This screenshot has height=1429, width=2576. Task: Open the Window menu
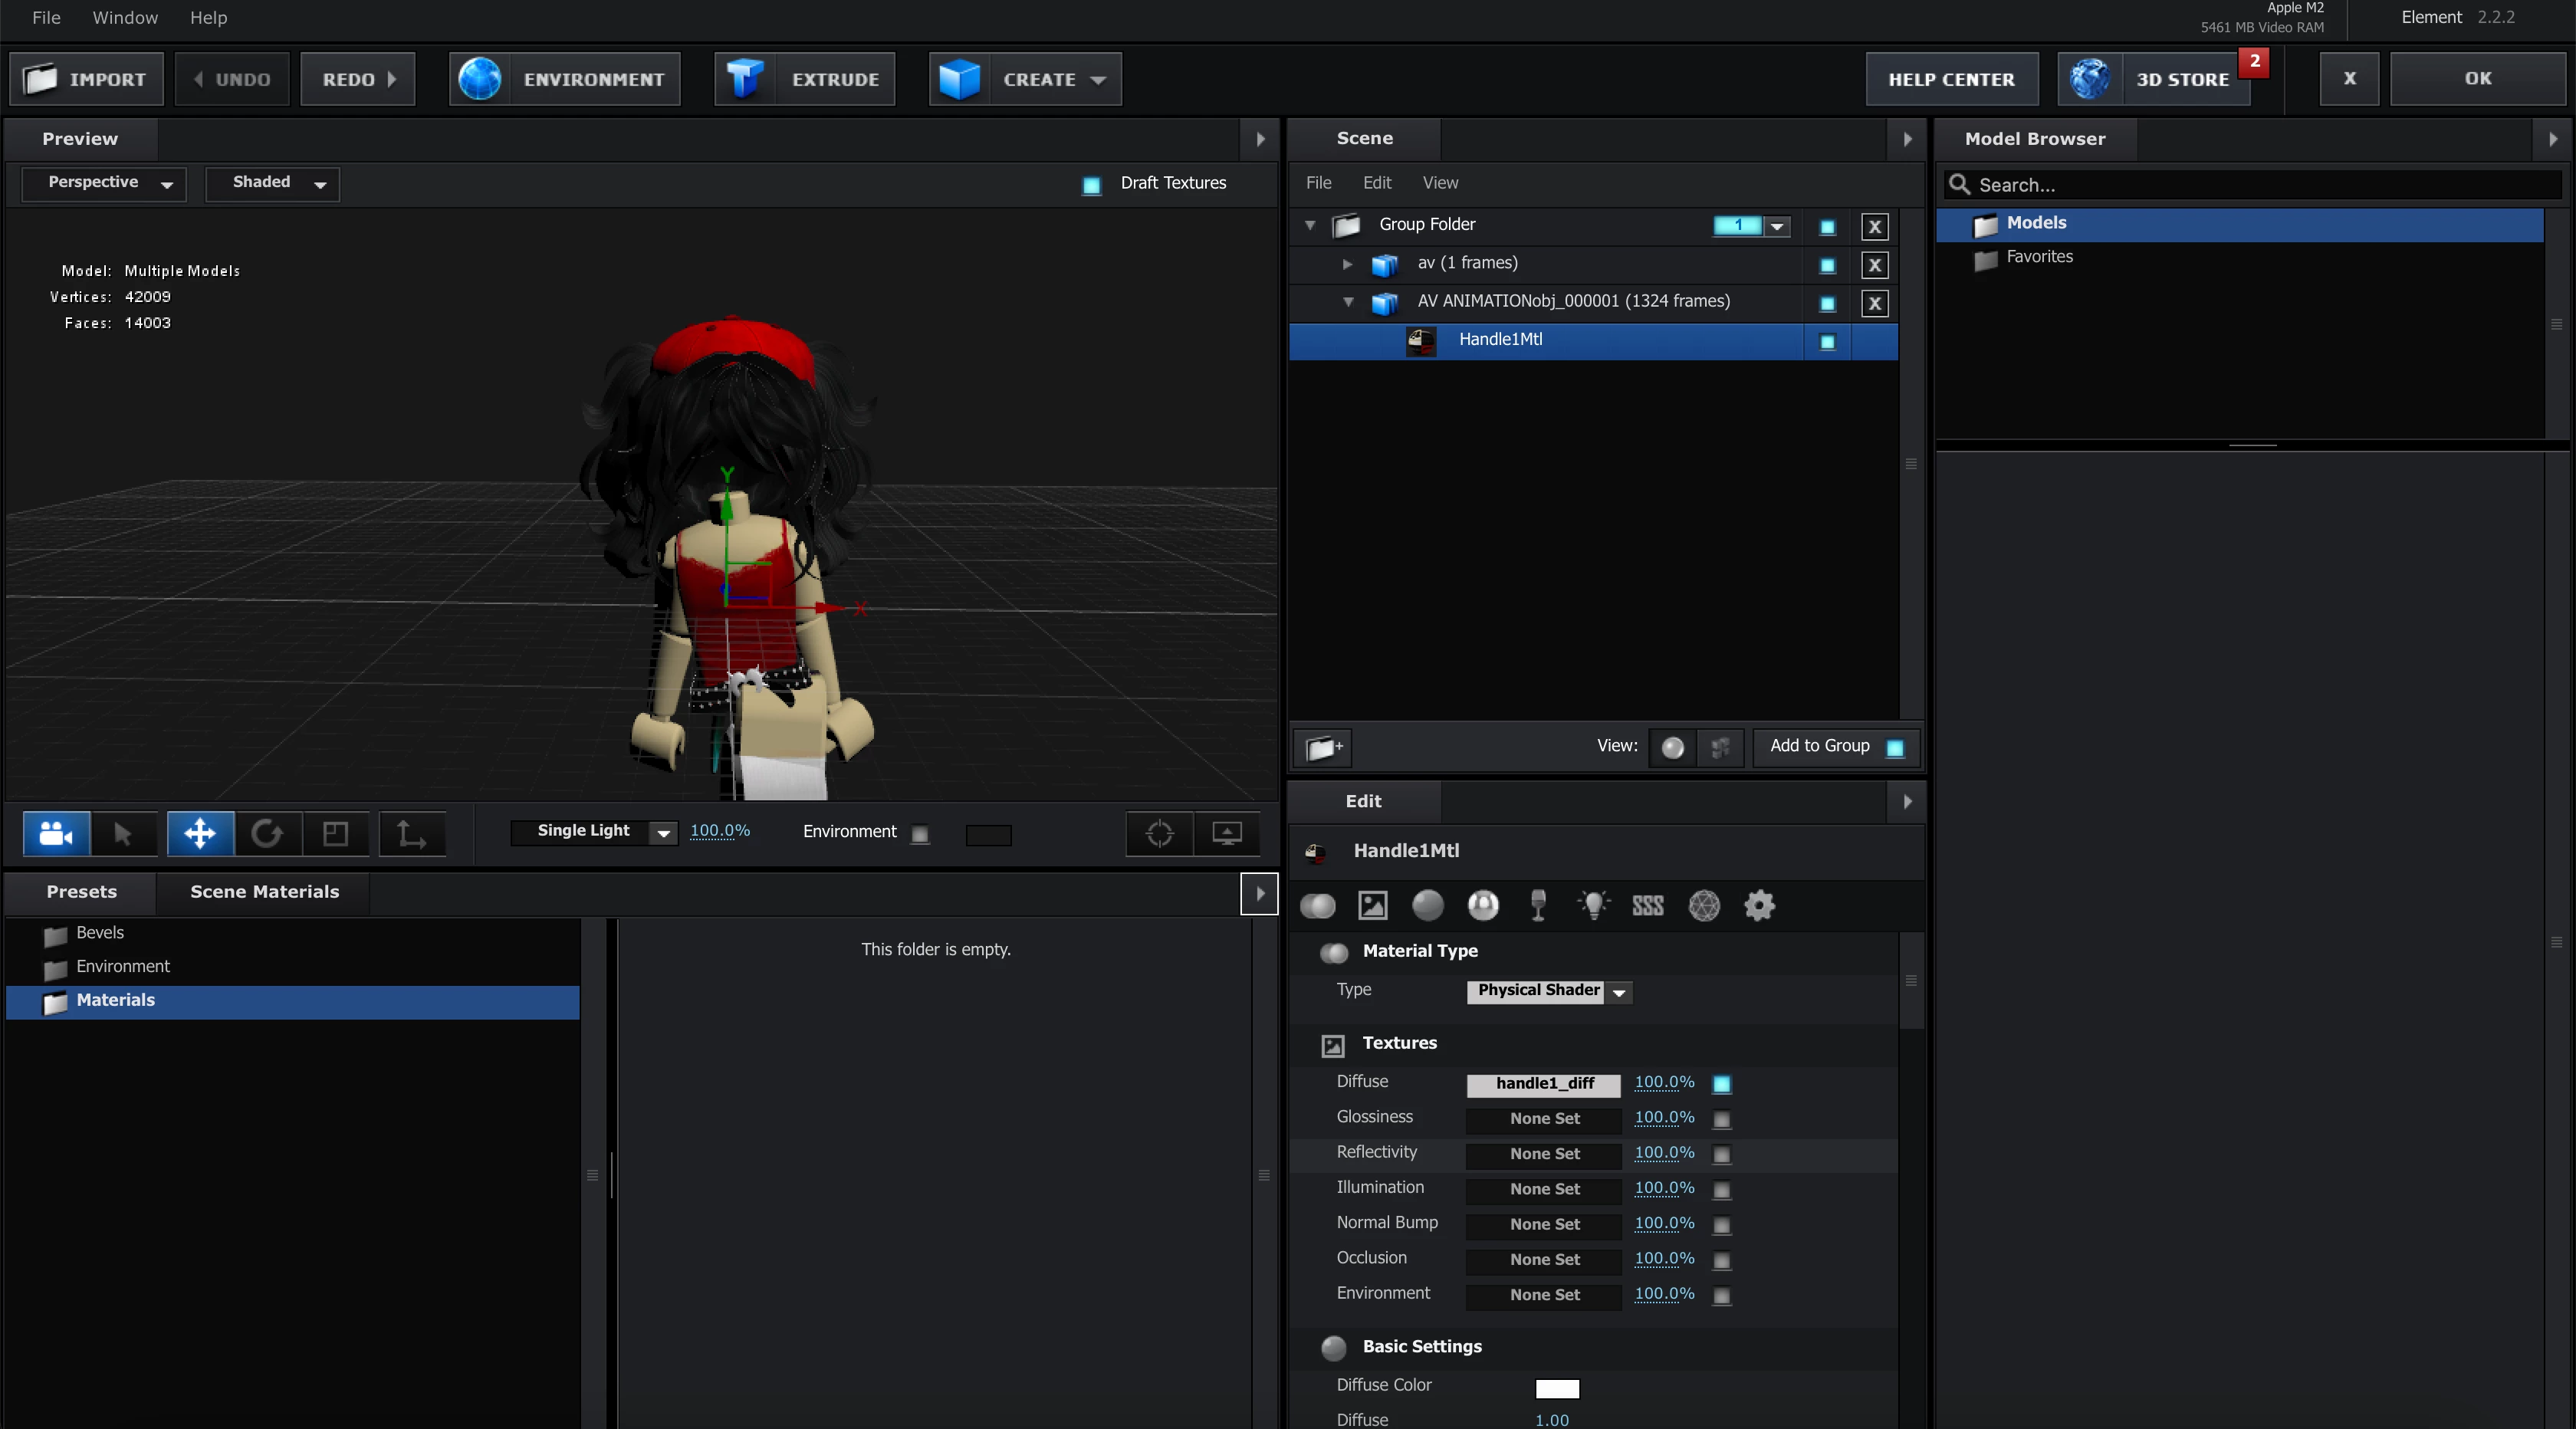[x=124, y=18]
